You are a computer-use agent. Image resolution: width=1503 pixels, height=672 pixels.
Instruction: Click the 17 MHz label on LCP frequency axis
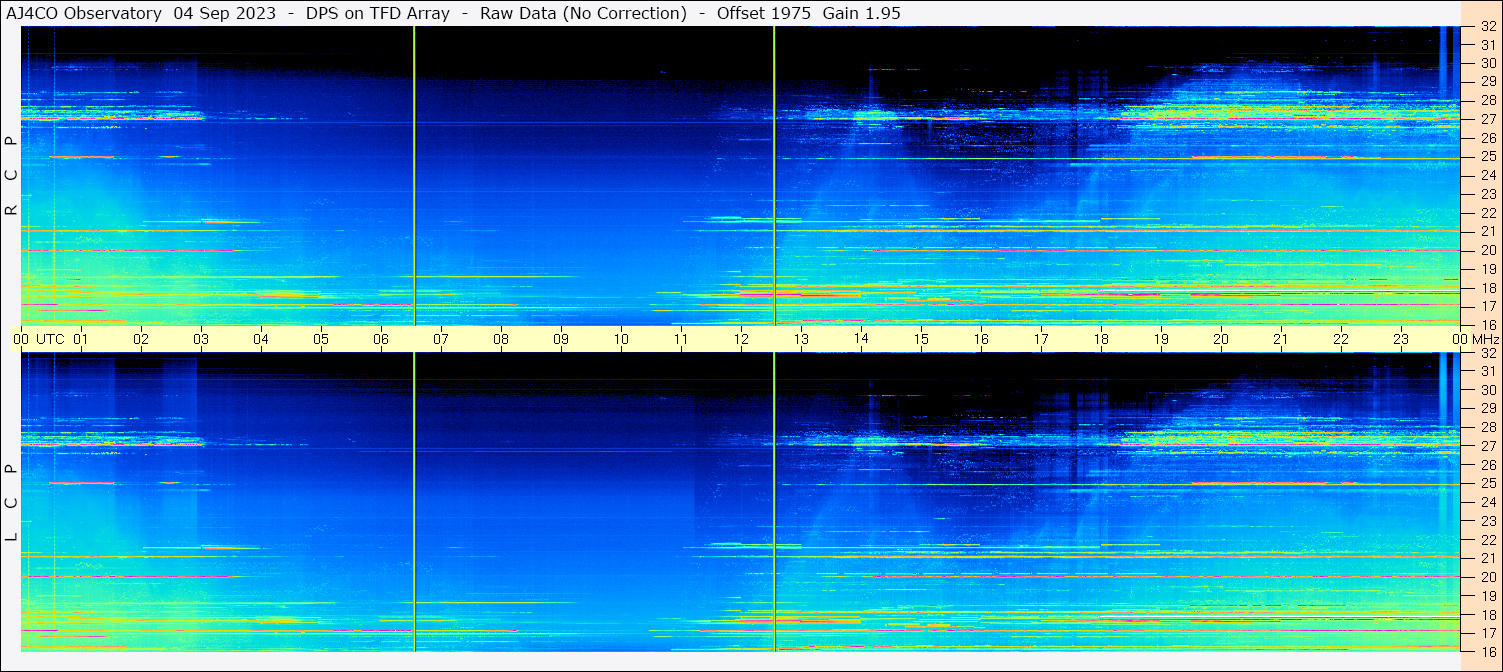1487,633
